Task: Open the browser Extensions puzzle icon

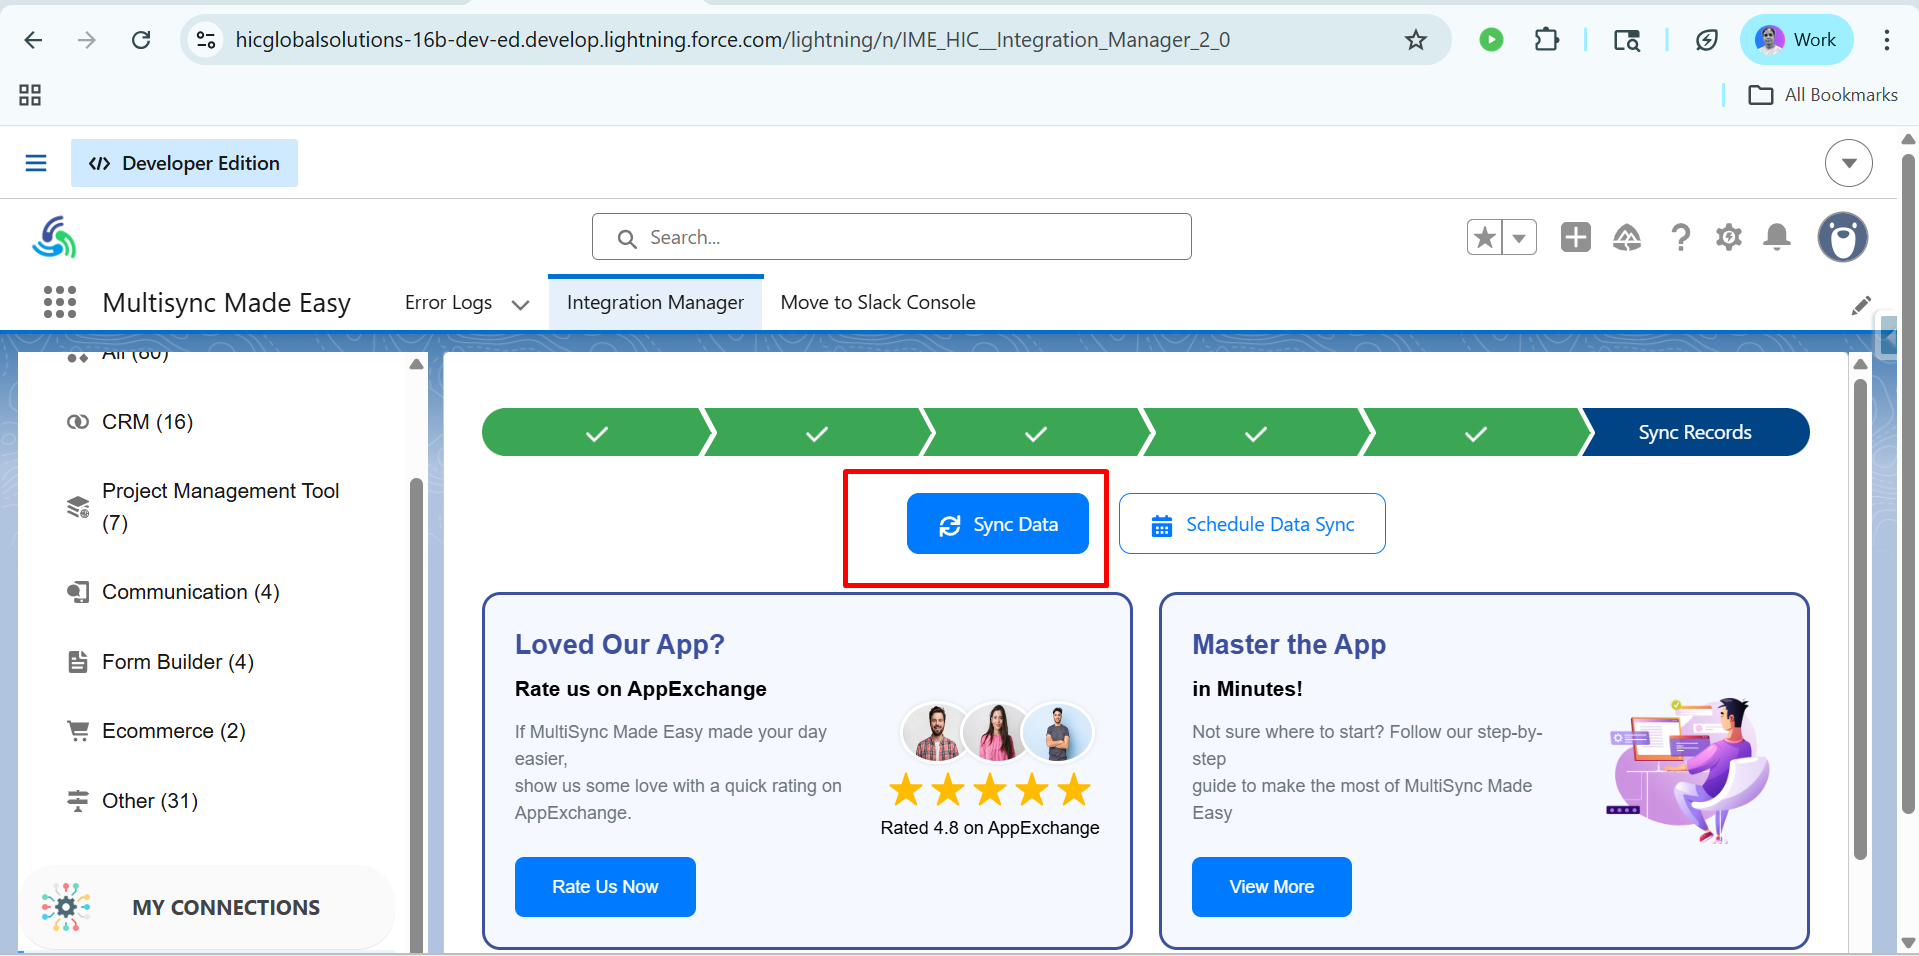Action: (1546, 40)
